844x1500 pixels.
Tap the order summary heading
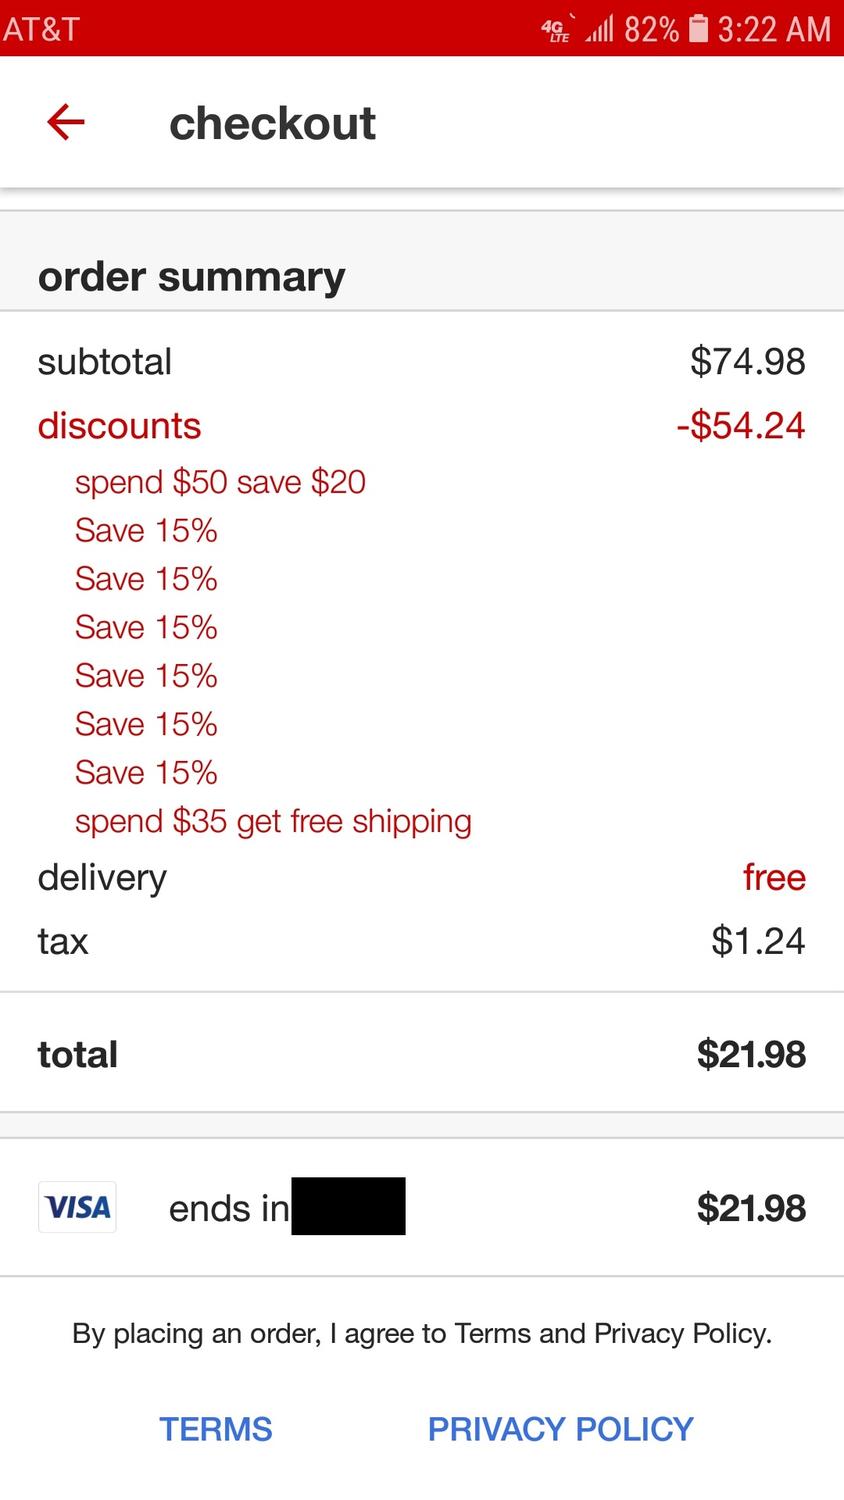pos(191,277)
